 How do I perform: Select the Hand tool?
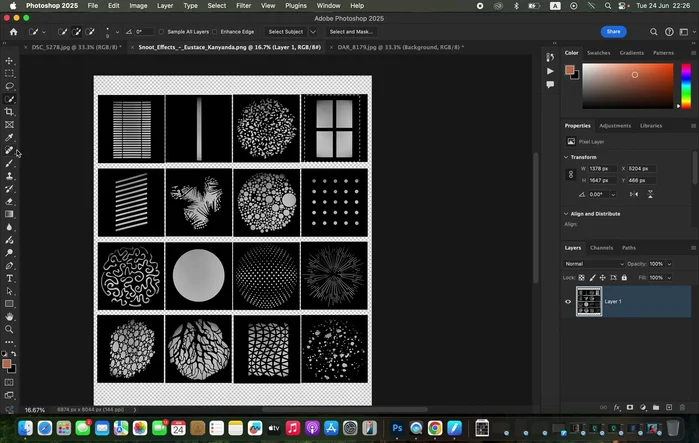click(x=9, y=316)
